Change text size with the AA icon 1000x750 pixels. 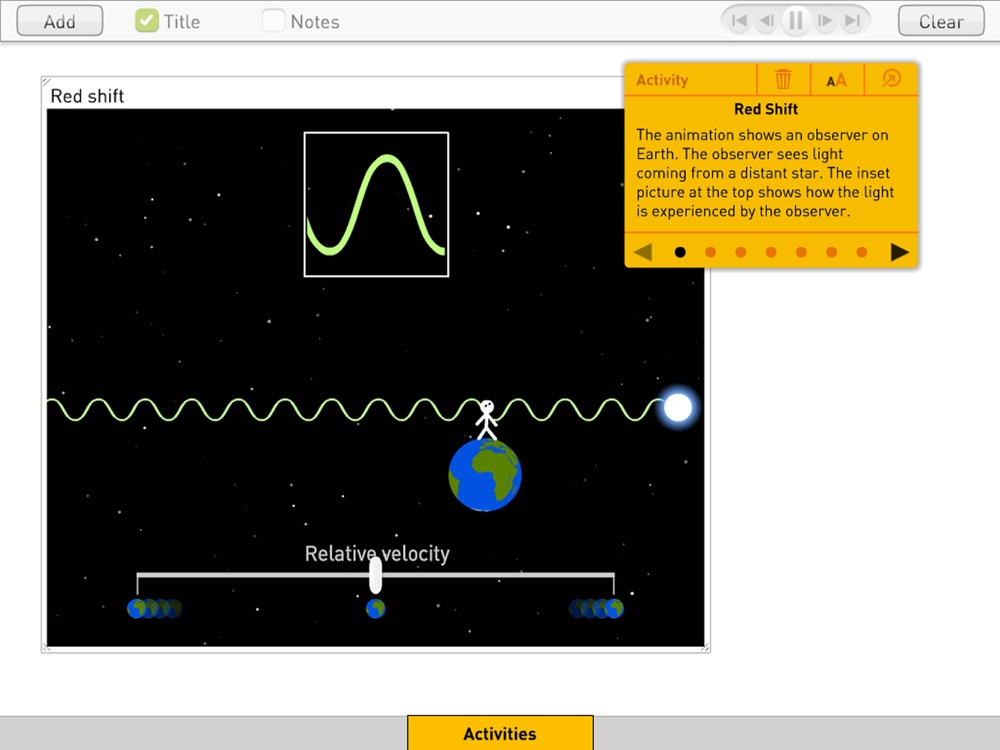(x=836, y=80)
